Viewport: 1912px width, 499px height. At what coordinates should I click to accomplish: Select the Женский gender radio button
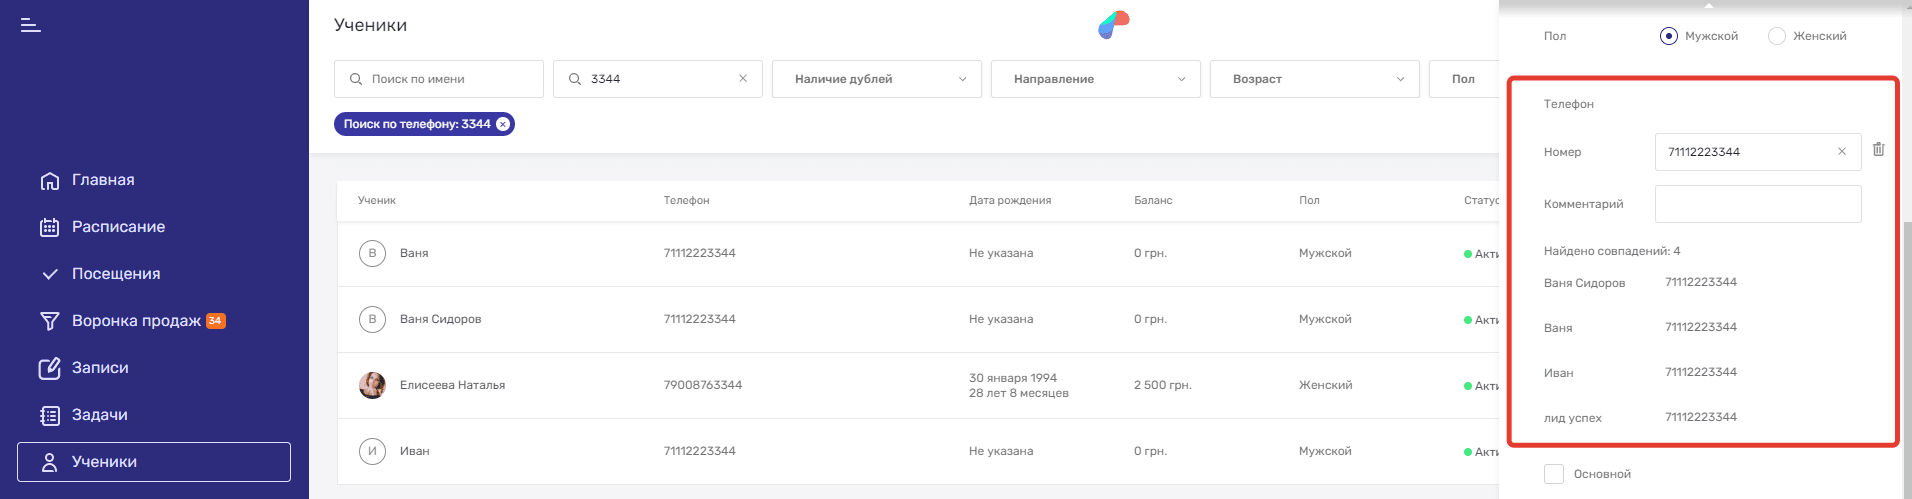[x=1776, y=36]
